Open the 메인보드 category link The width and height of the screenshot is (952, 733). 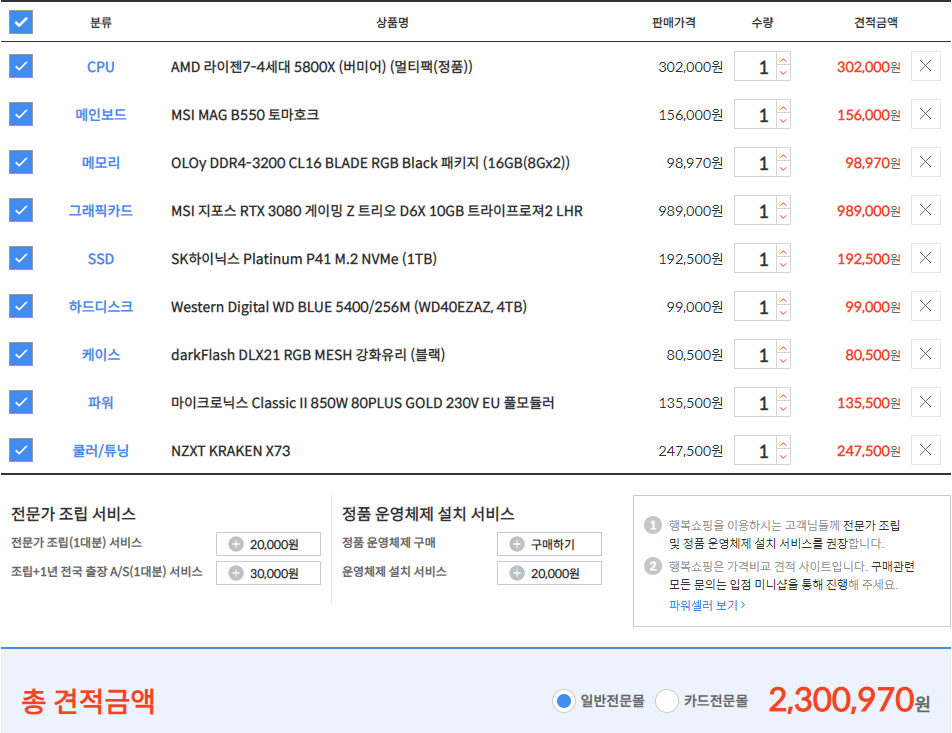click(x=101, y=115)
